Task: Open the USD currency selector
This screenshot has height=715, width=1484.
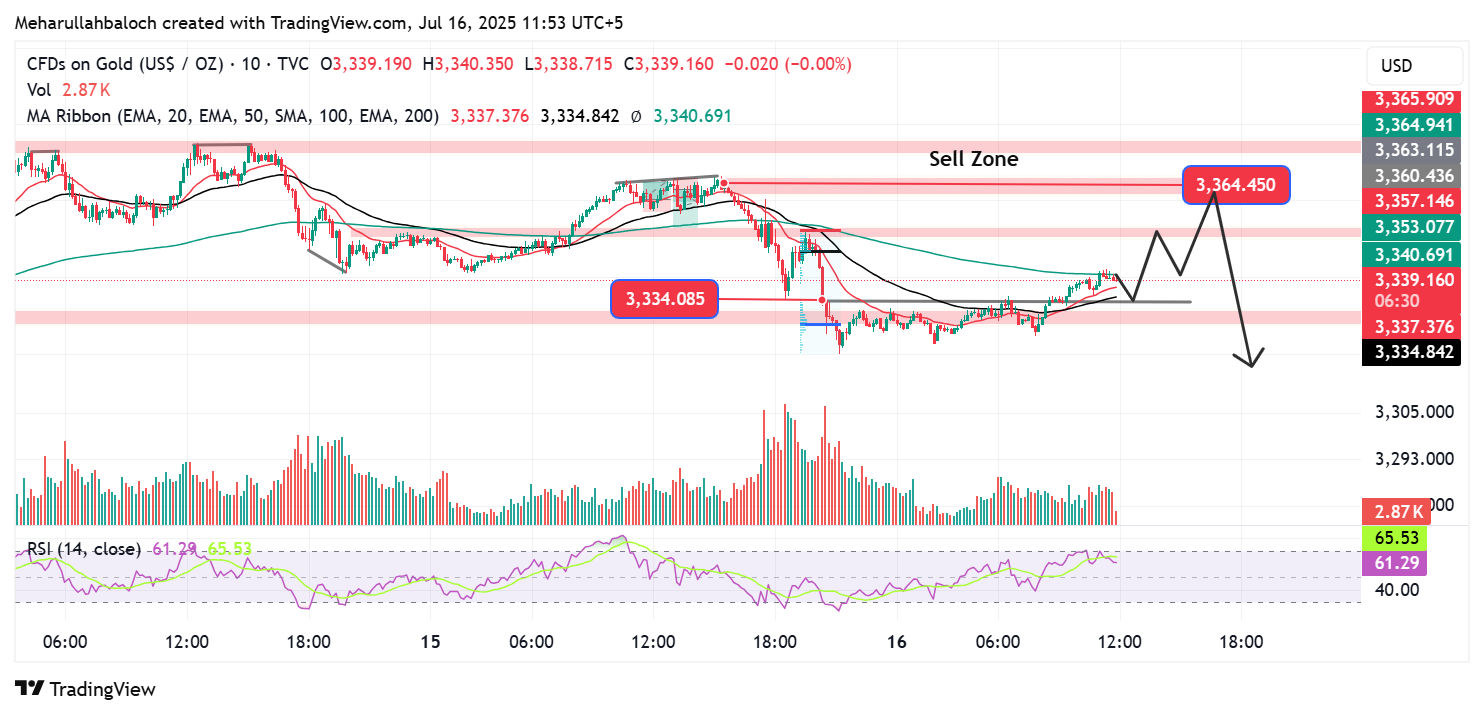Action: [x=1396, y=66]
